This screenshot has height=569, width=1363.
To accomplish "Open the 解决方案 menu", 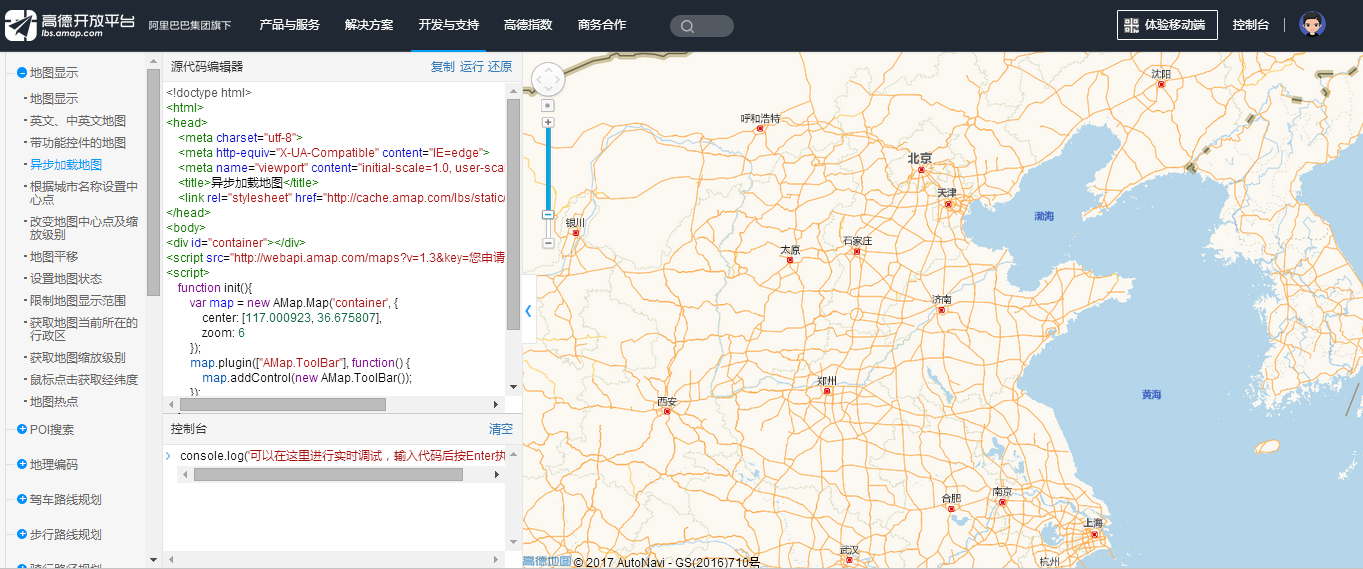I will pyautogui.click(x=369, y=25).
